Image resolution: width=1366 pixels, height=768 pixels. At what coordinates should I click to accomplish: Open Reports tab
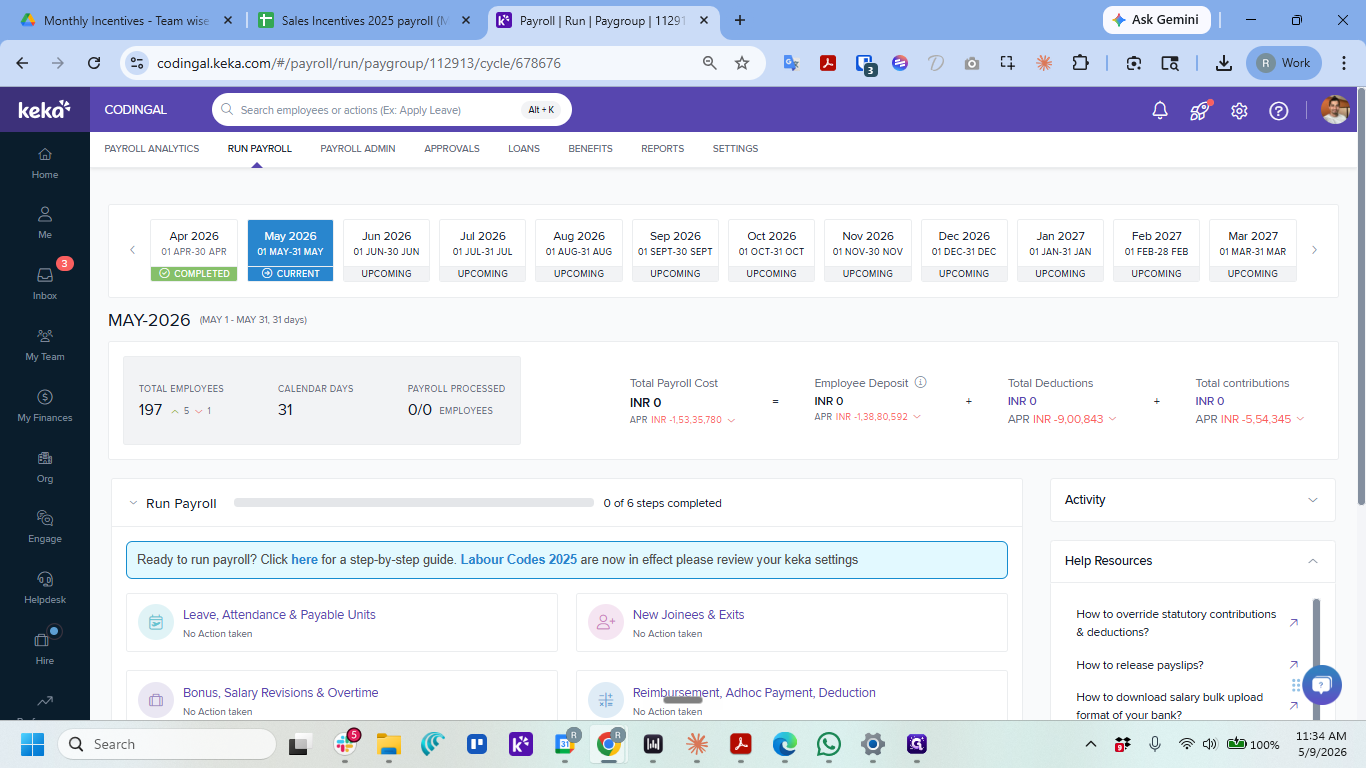click(663, 149)
